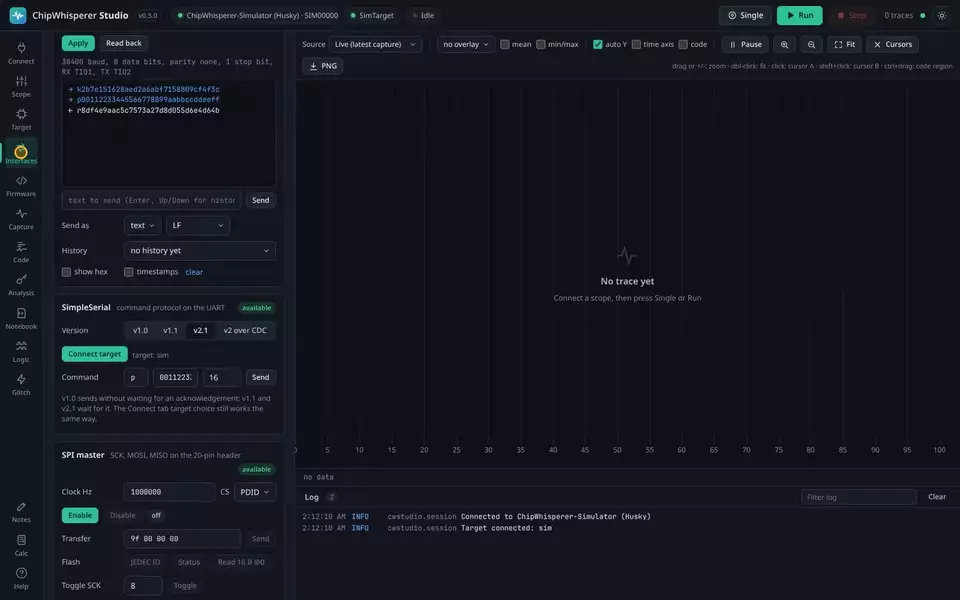Open the Capture sidebar page
The width and height of the screenshot is (960, 600).
(21, 219)
